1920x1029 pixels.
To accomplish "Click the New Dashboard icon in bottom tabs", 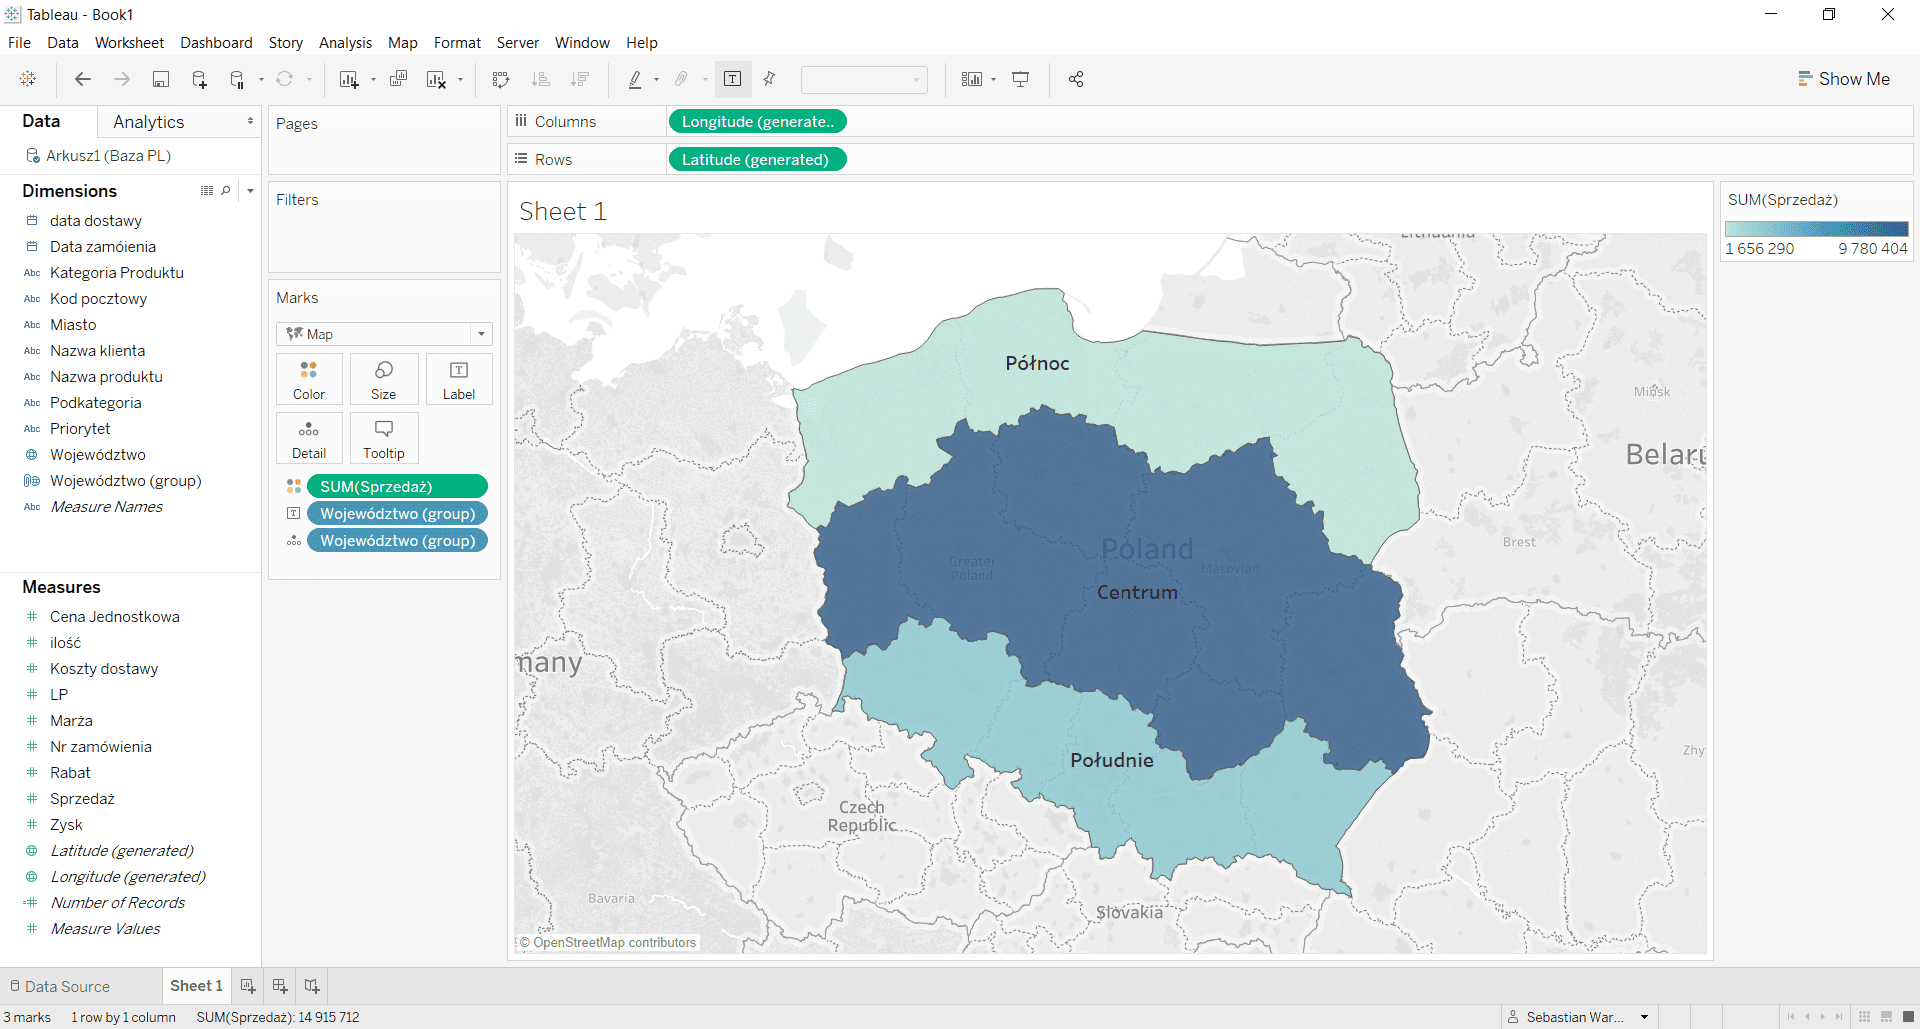I will [x=280, y=986].
